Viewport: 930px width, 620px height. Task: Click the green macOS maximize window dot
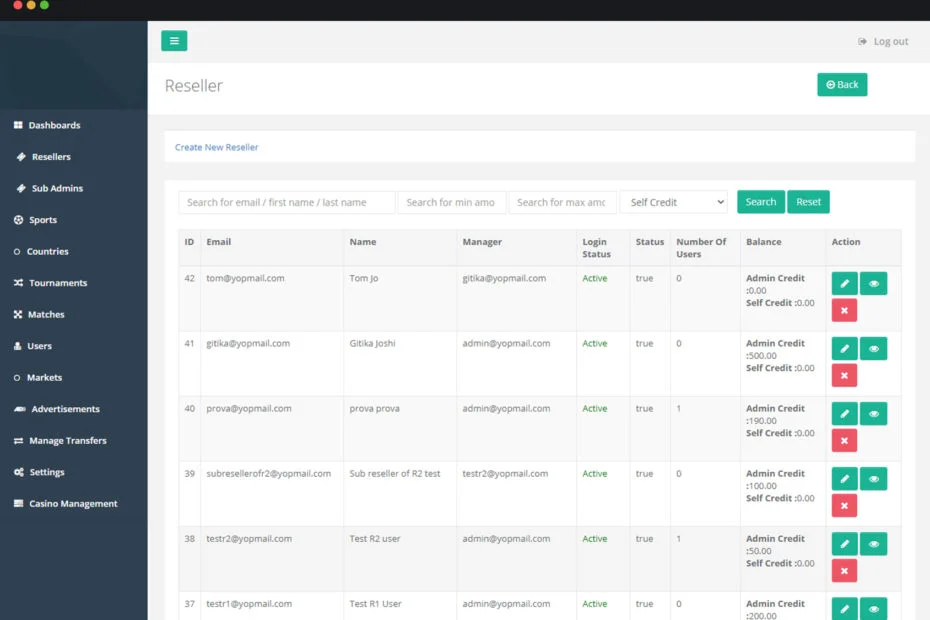[44, 5]
